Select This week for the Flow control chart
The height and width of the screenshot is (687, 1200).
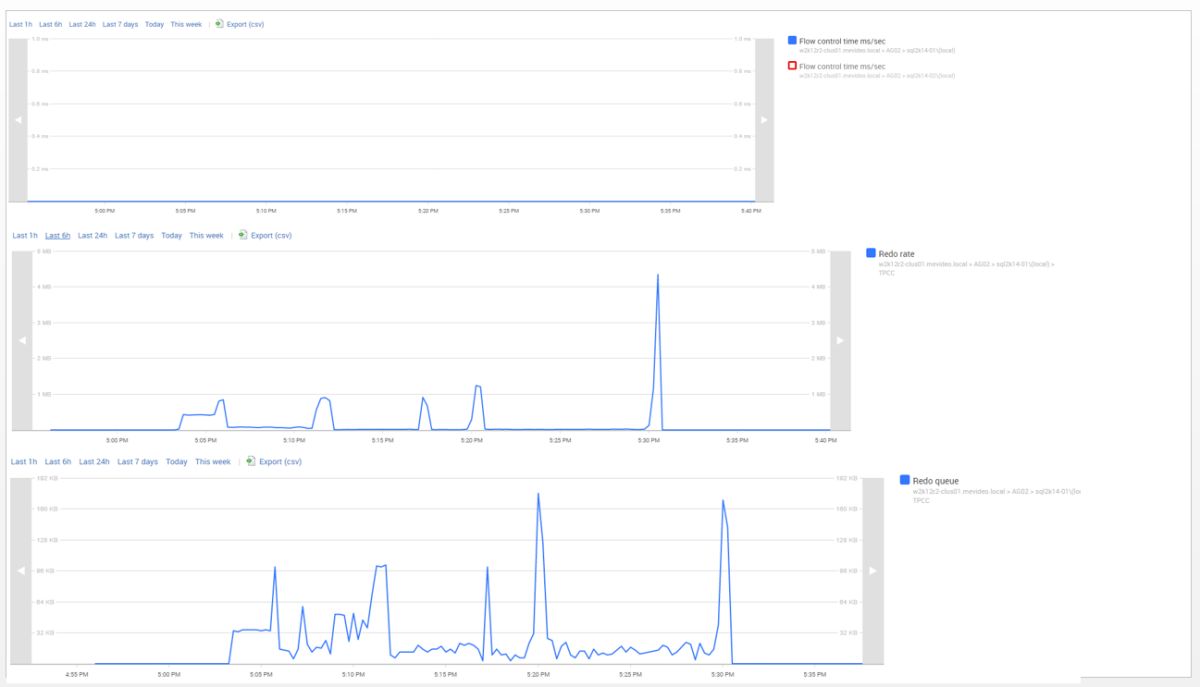186,24
